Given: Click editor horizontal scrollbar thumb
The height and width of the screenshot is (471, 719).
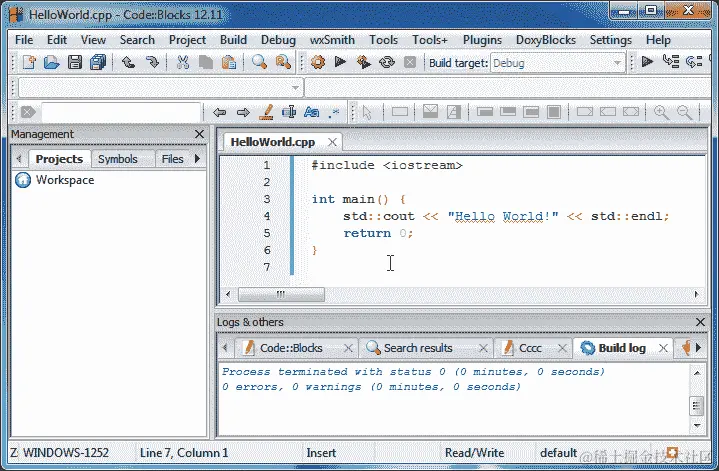Looking at the screenshot, I should coord(281,294).
